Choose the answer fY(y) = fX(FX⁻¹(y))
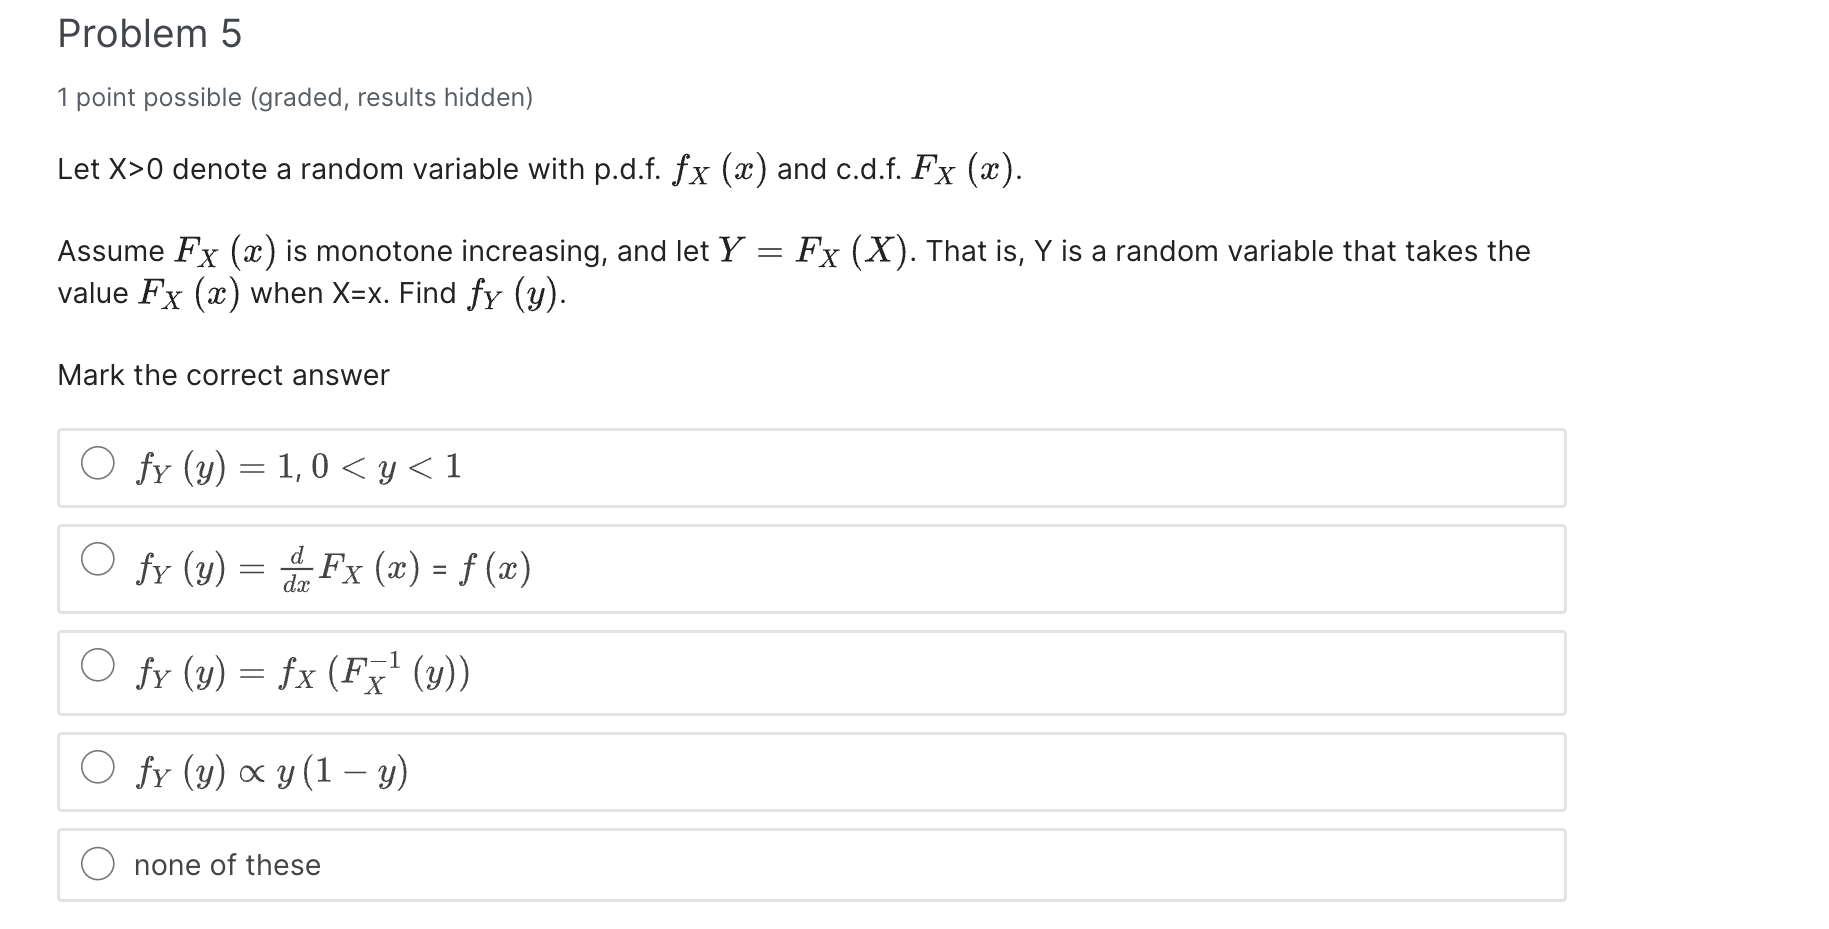 [x=98, y=663]
